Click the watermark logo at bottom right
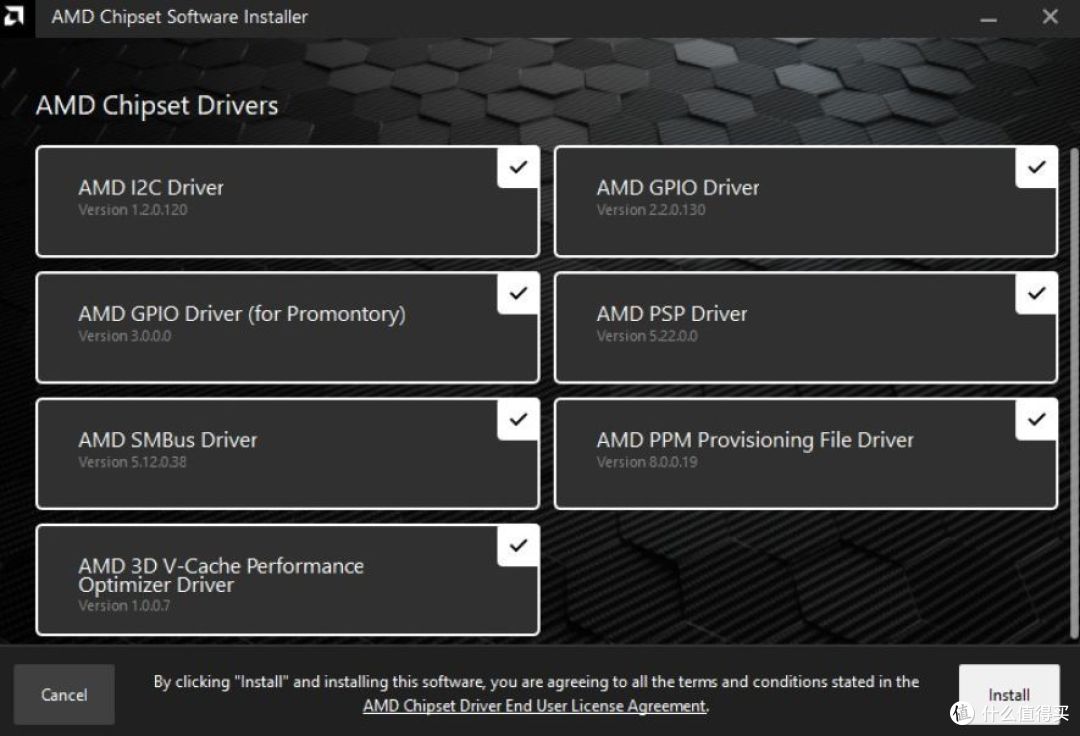Image resolution: width=1080 pixels, height=736 pixels. pos(963,713)
